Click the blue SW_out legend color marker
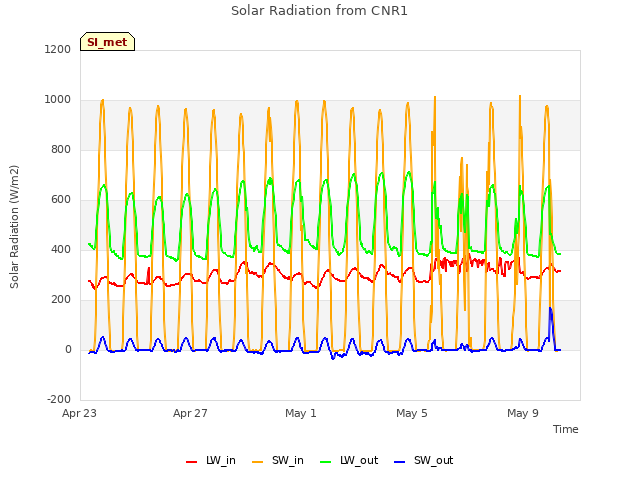Screen dimensions: 640x480 coord(400,462)
